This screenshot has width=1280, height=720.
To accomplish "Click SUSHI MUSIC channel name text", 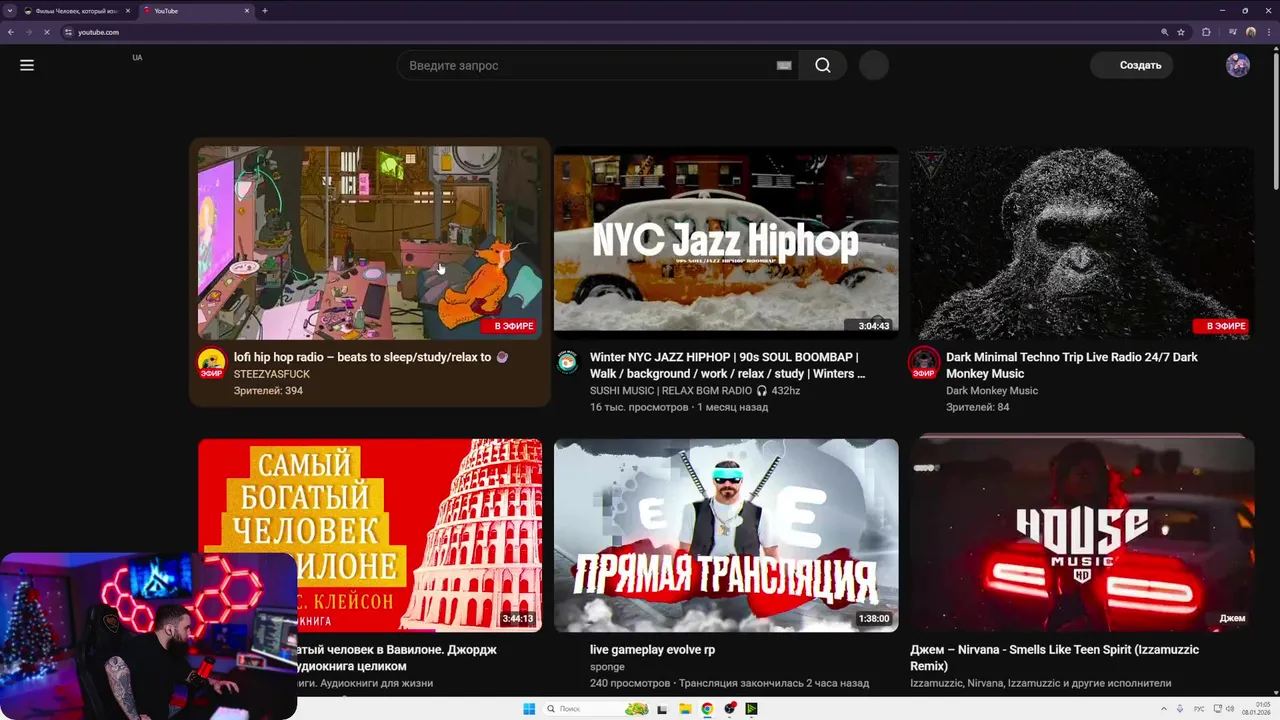I will point(695,391).
